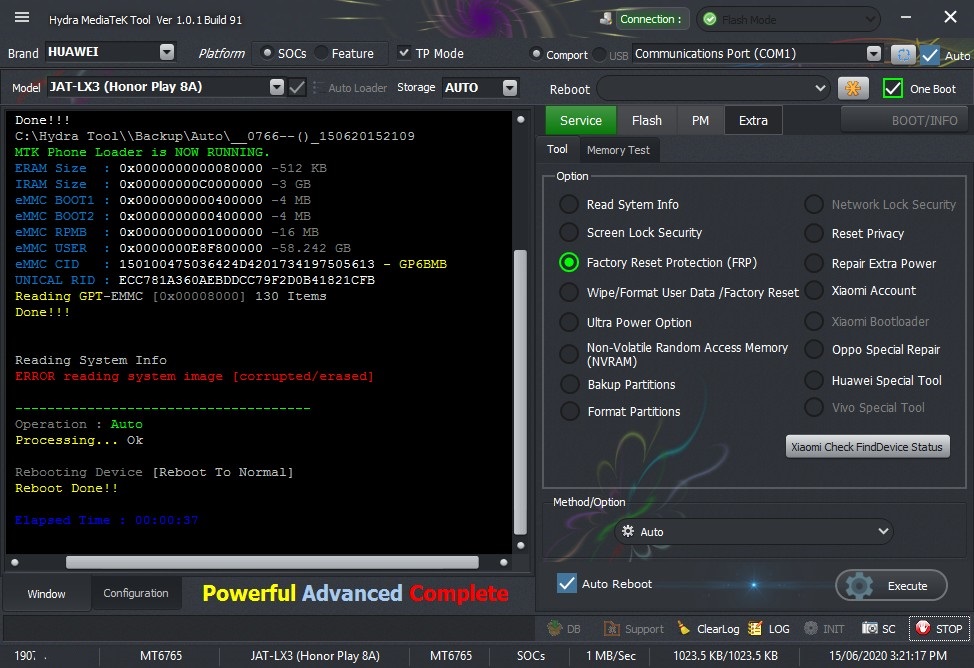
Task: Expand the Brand HUAWEI dropdown
Action: 167,52
